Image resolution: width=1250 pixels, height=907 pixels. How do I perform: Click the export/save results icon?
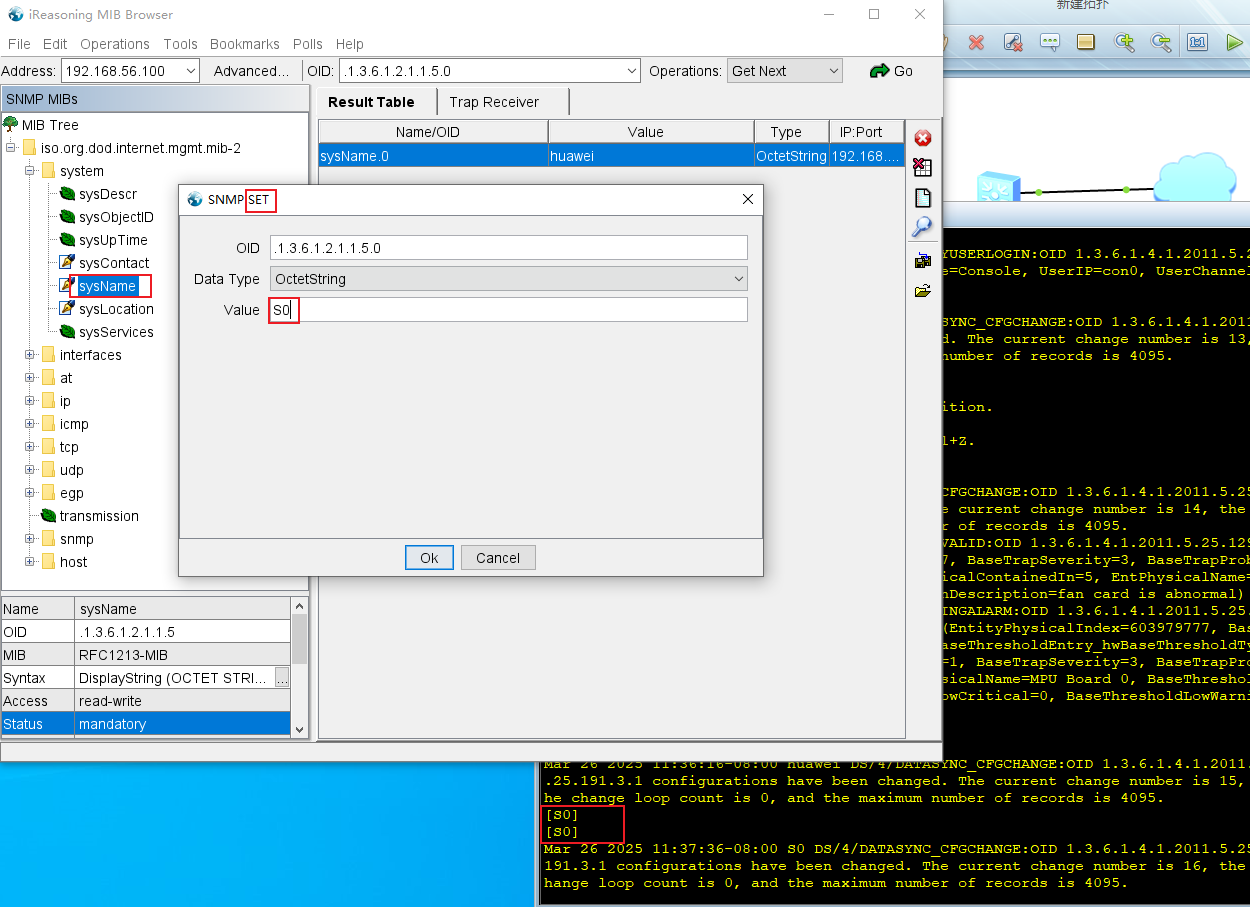[x=922, y=259]
